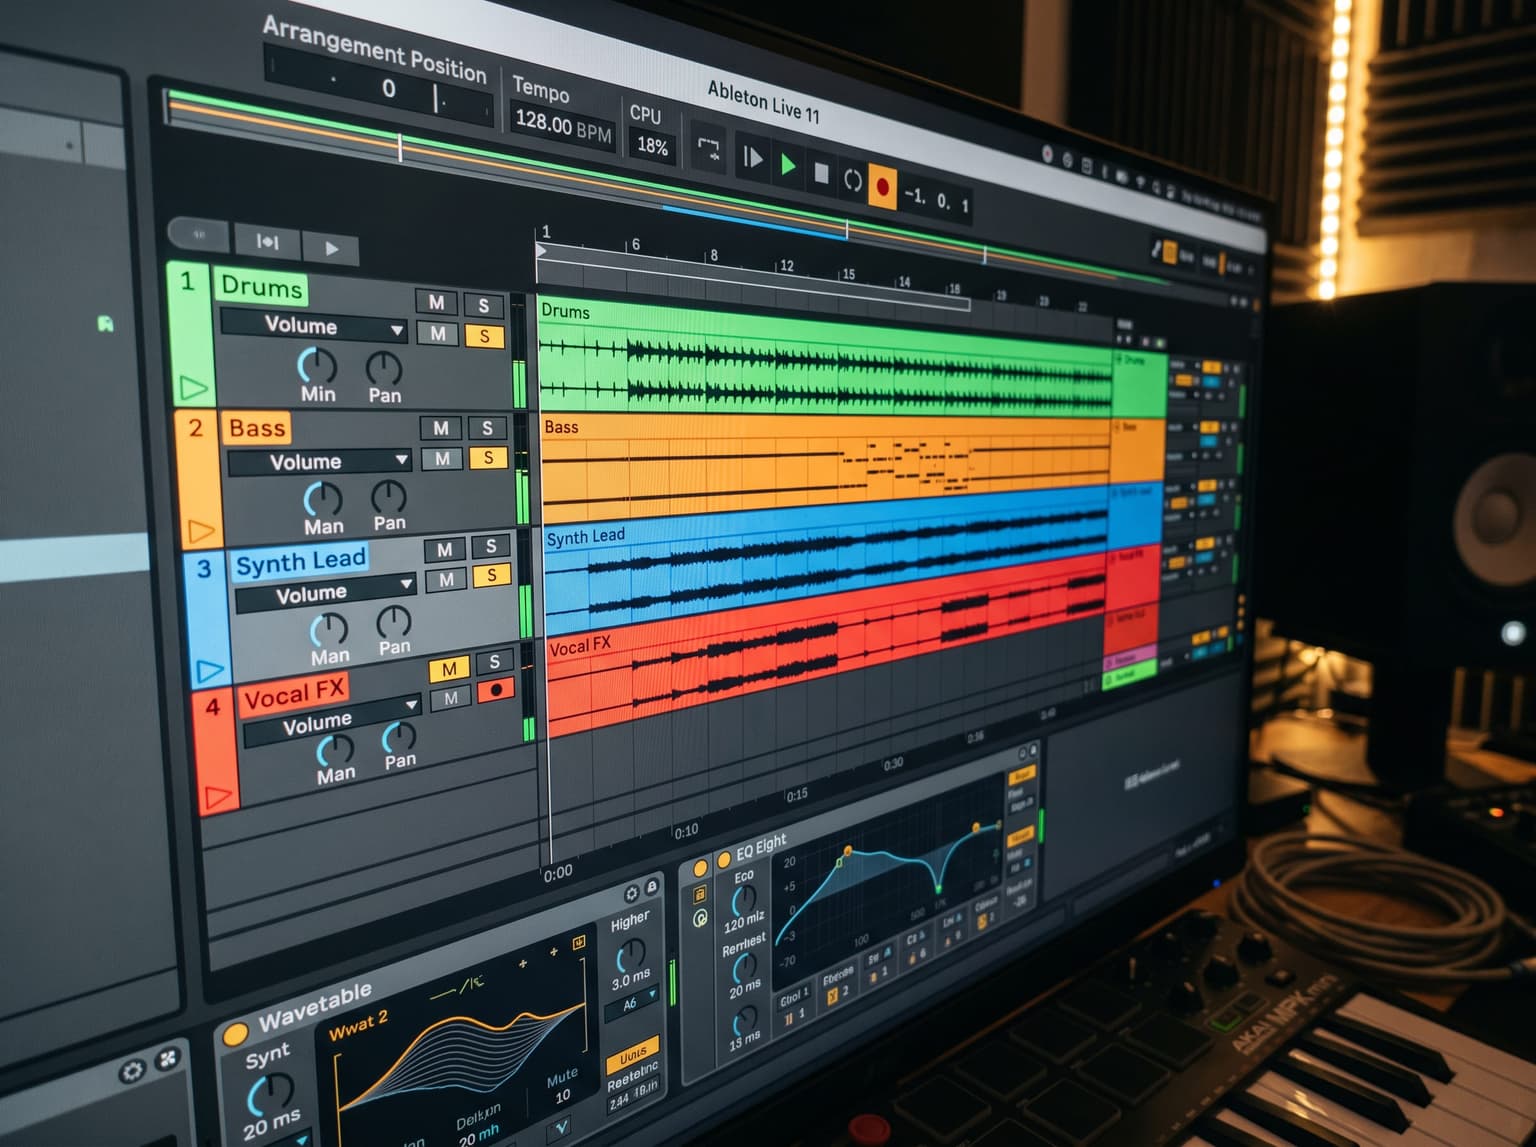
Task: Click the bracket punch icon left of transport
Action: [708, 150]
